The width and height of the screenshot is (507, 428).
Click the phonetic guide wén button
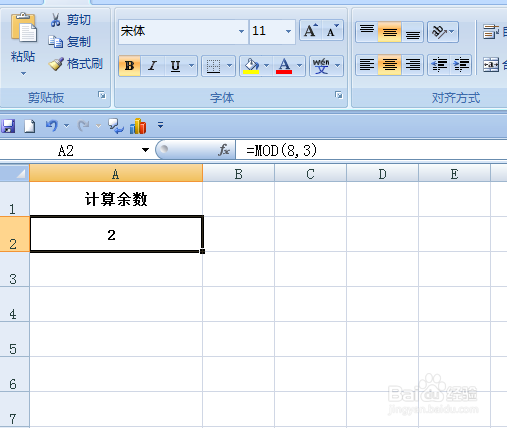pyautogui.click(x=321, y=66)
